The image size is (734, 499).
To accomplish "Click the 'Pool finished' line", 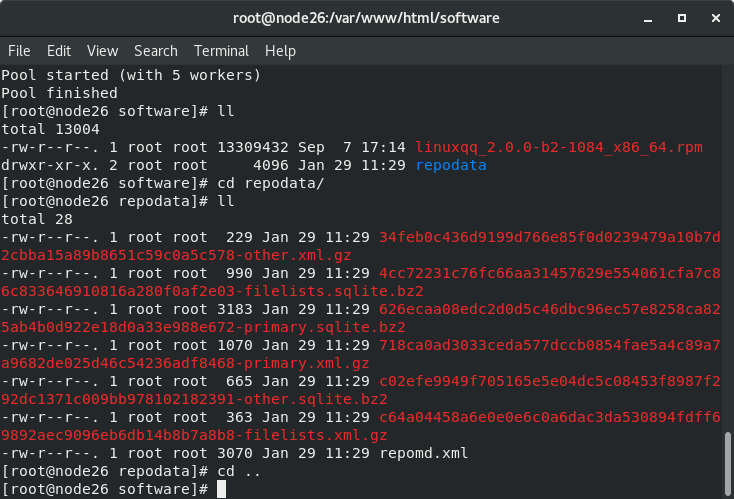I will pos(59,93).
